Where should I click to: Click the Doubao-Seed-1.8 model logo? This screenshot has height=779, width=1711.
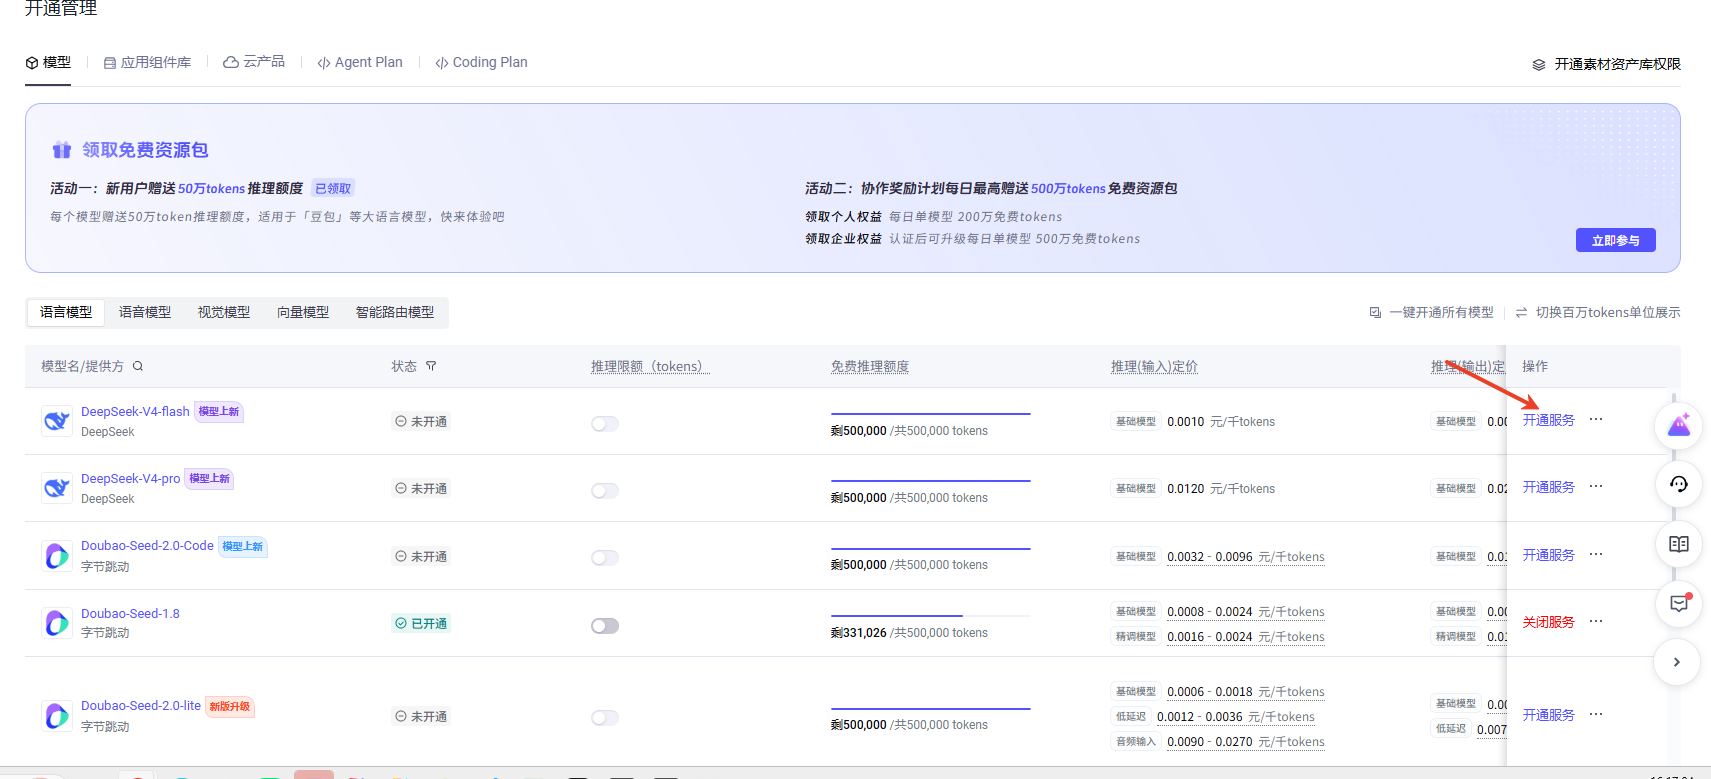pos(57,623)
